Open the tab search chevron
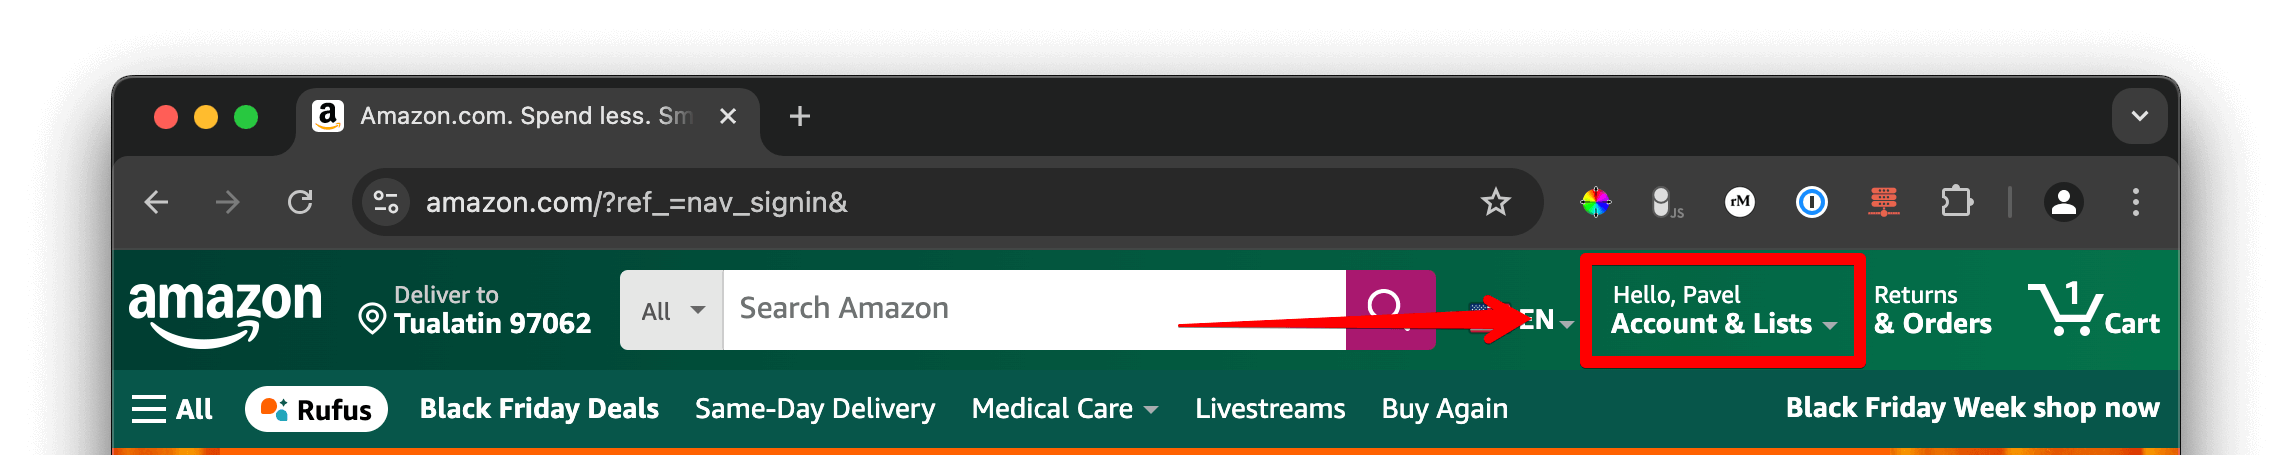 (x=2139, y=116)
